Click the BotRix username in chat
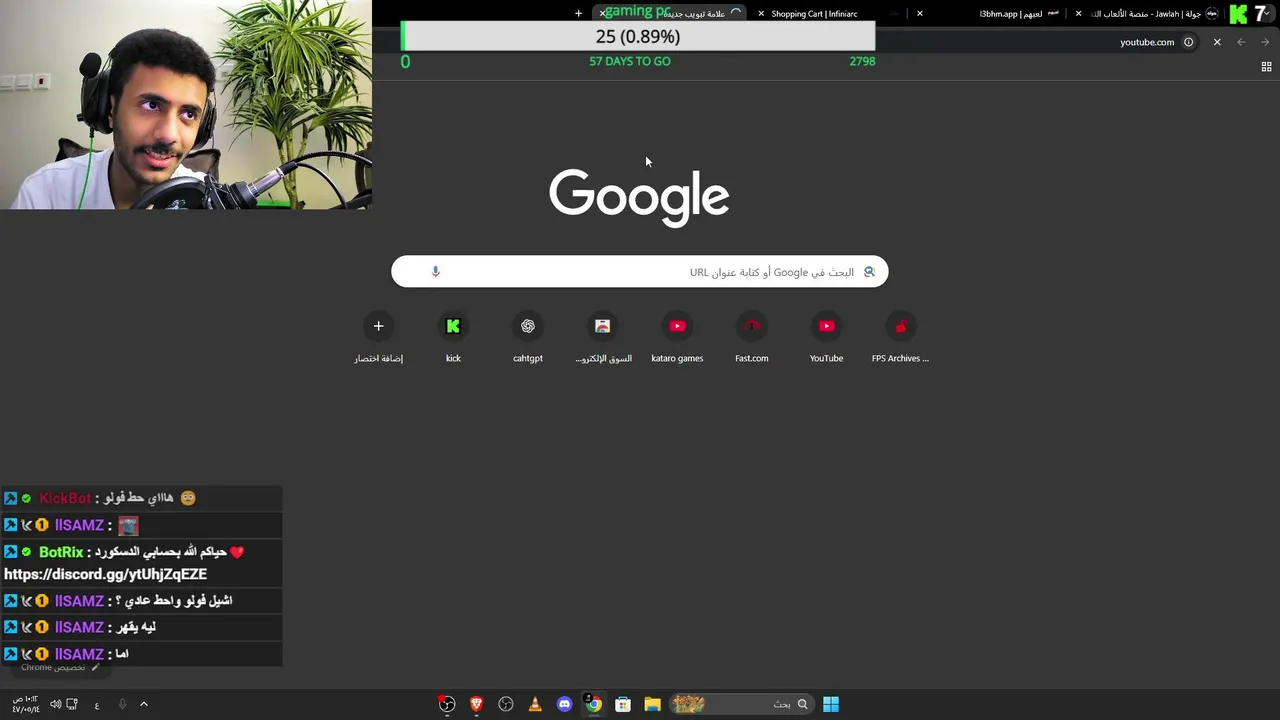Image resolution: width=1280 pixels, height=720 pixels. pos(61,552)
